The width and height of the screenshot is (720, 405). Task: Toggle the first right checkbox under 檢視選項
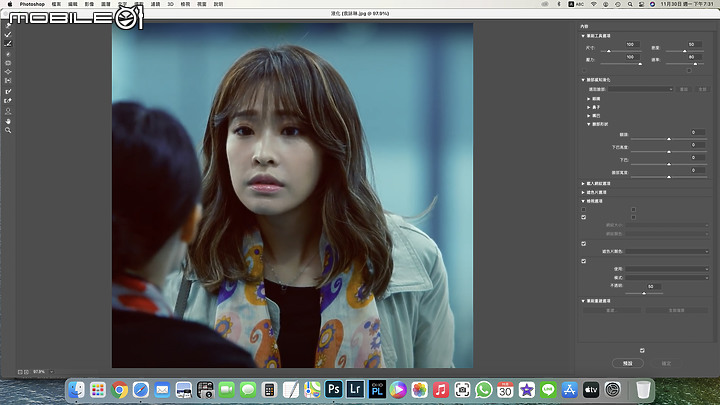tap(633, 209)
